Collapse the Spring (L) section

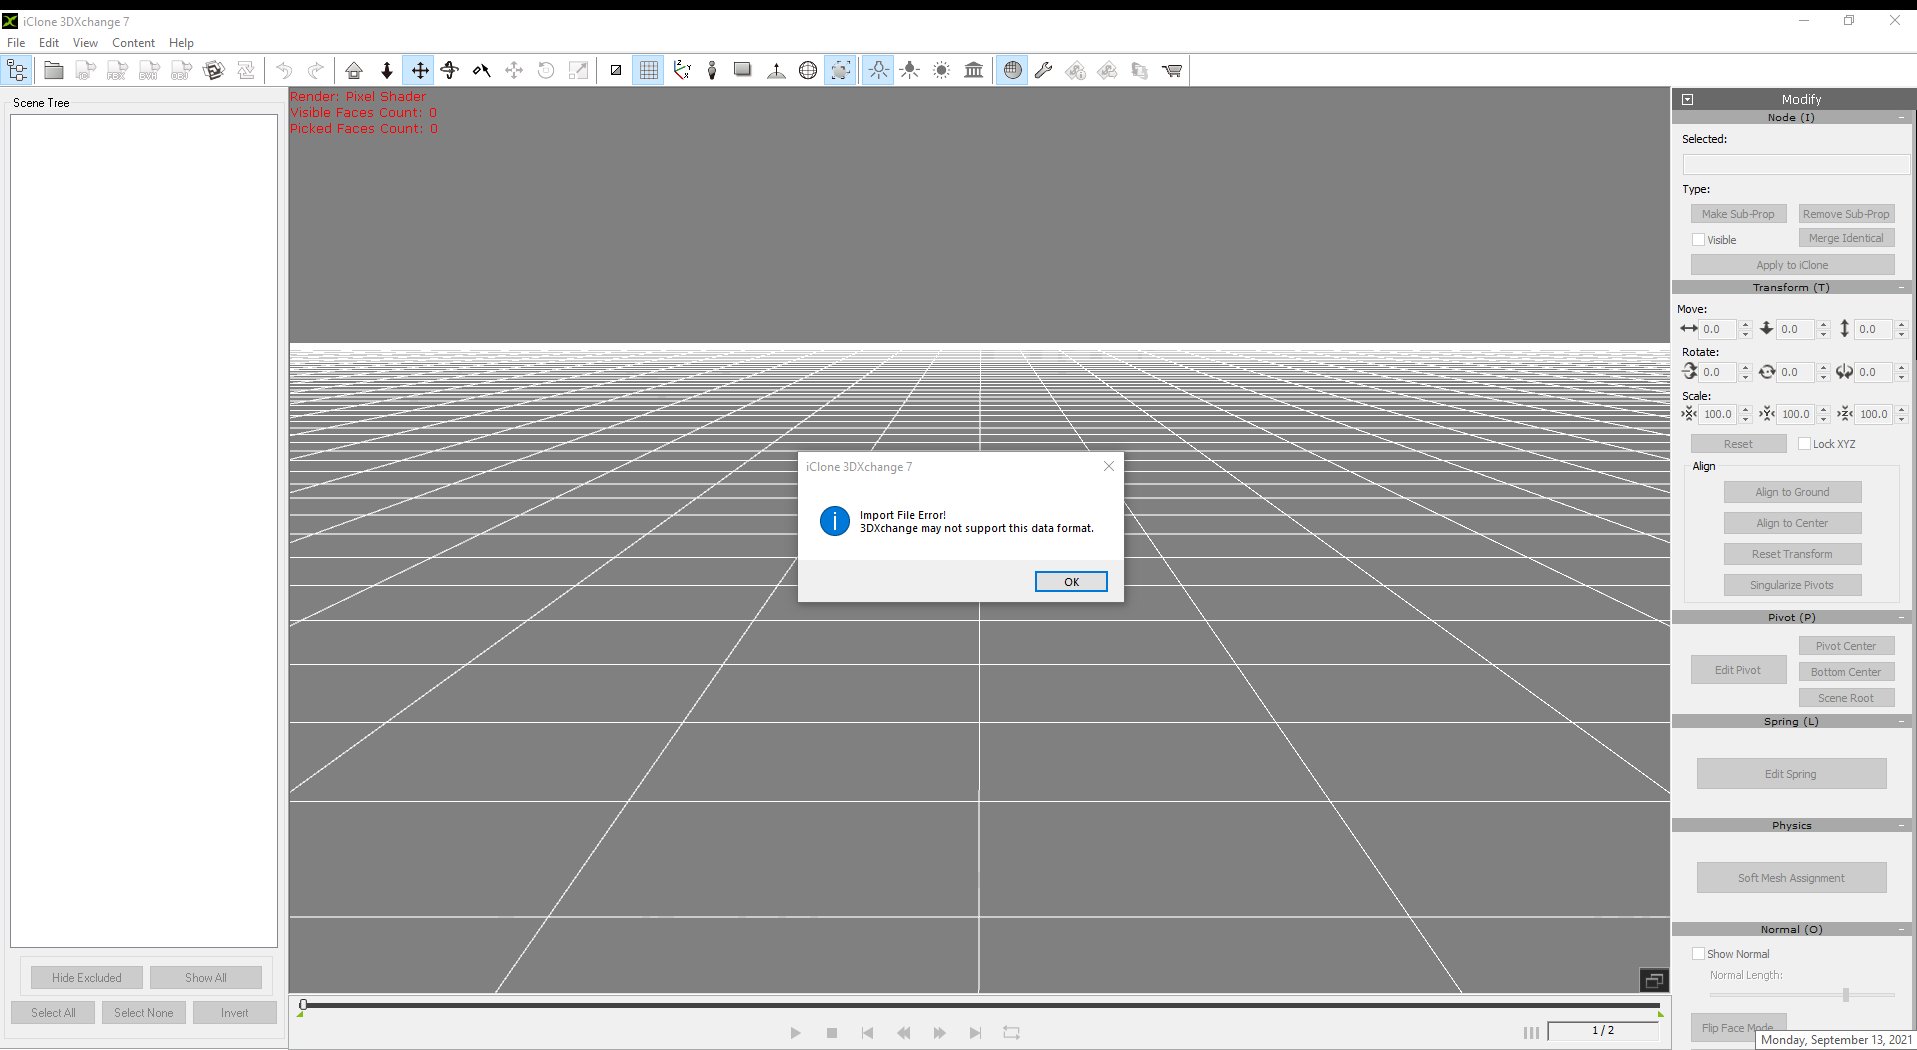click(1901, 722)
